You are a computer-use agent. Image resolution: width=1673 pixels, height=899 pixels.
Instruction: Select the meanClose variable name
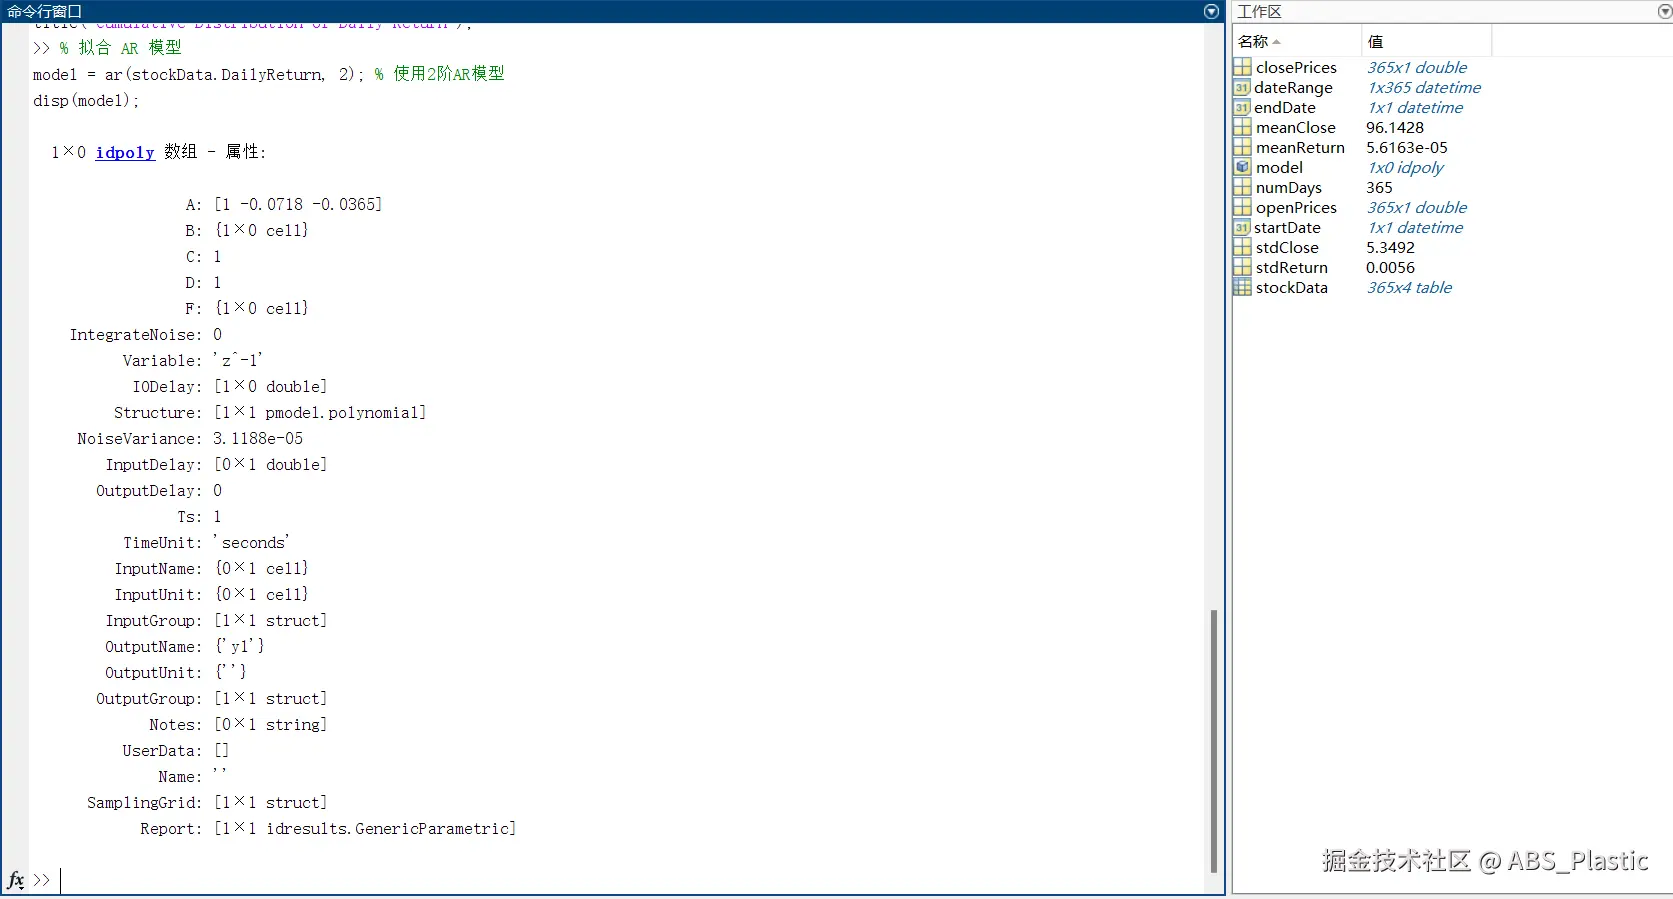click(x=1295, y=127)
